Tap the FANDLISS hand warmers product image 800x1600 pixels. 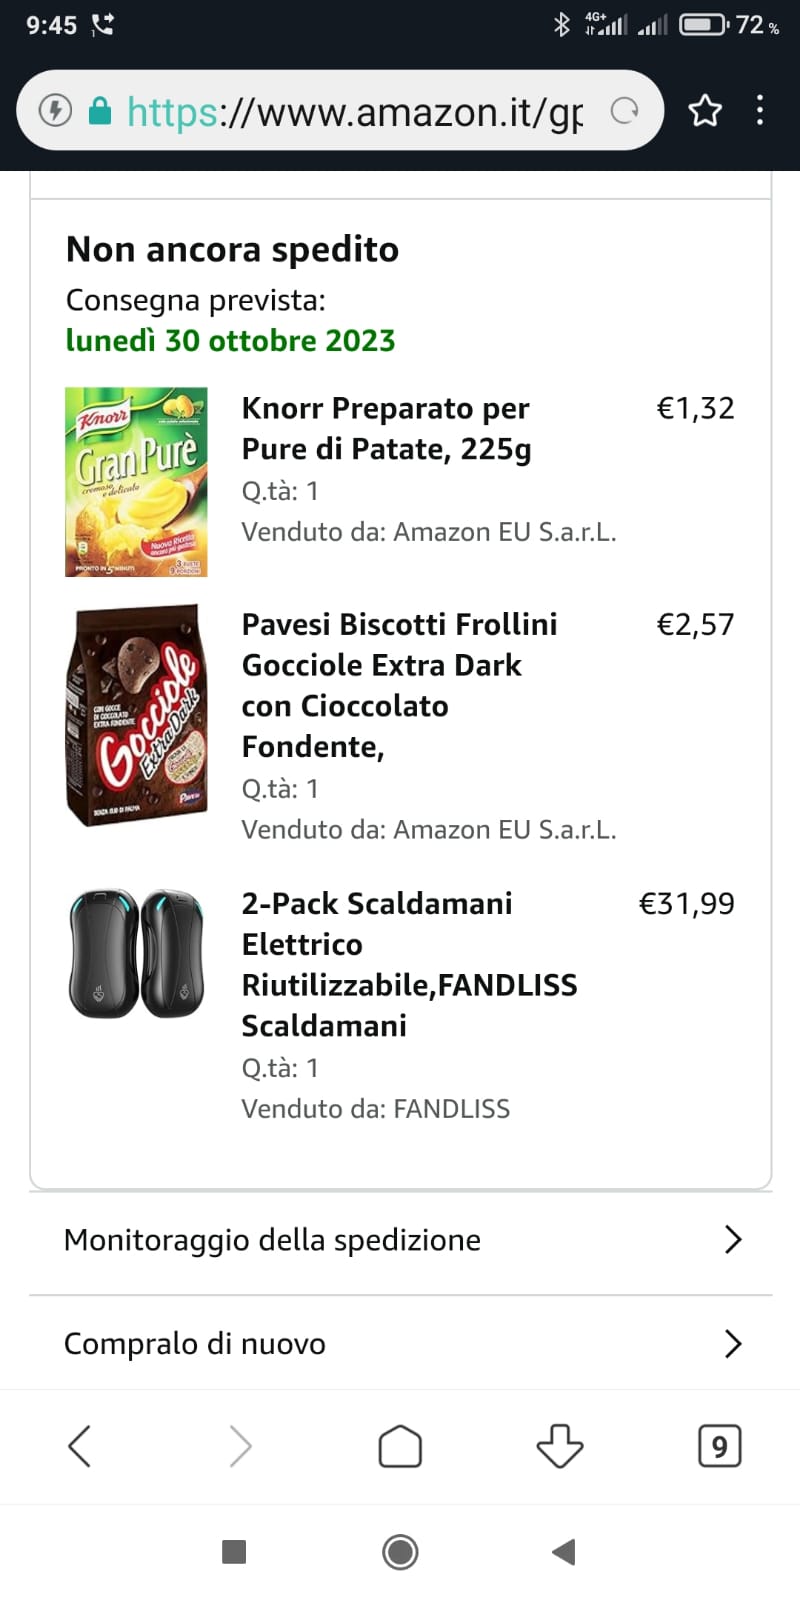point(136,953)
